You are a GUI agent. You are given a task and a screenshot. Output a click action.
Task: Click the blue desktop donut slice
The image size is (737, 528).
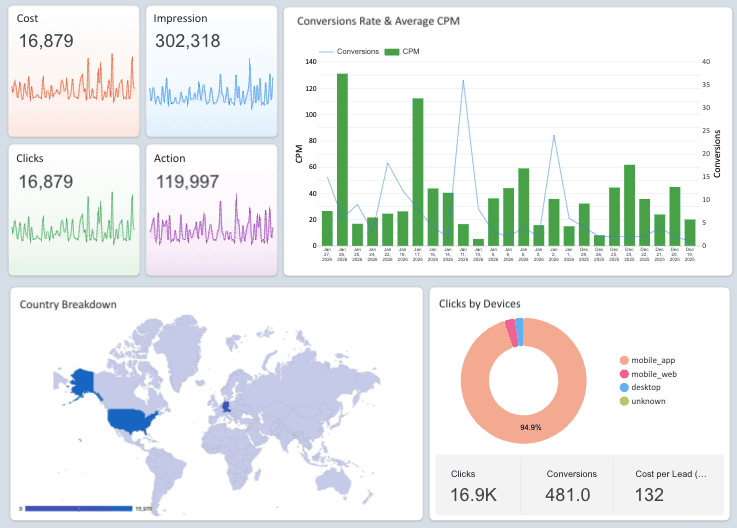click(519, 332)
